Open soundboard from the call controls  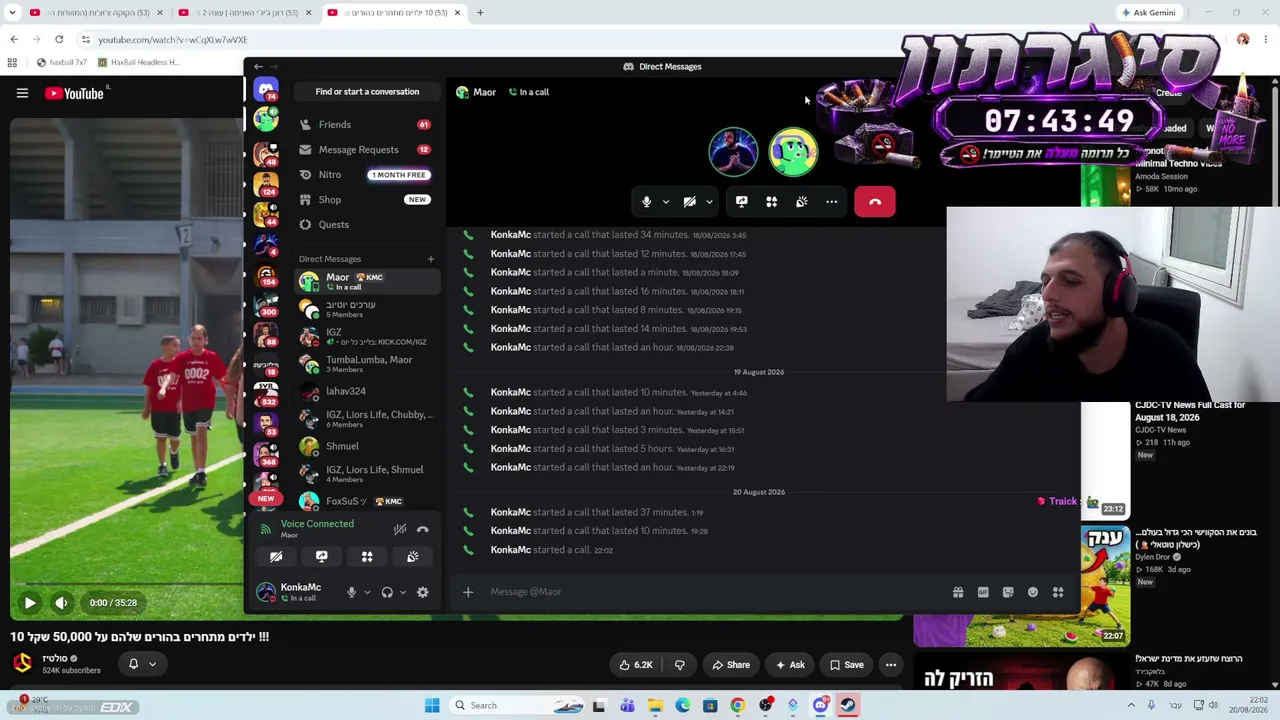801,202
